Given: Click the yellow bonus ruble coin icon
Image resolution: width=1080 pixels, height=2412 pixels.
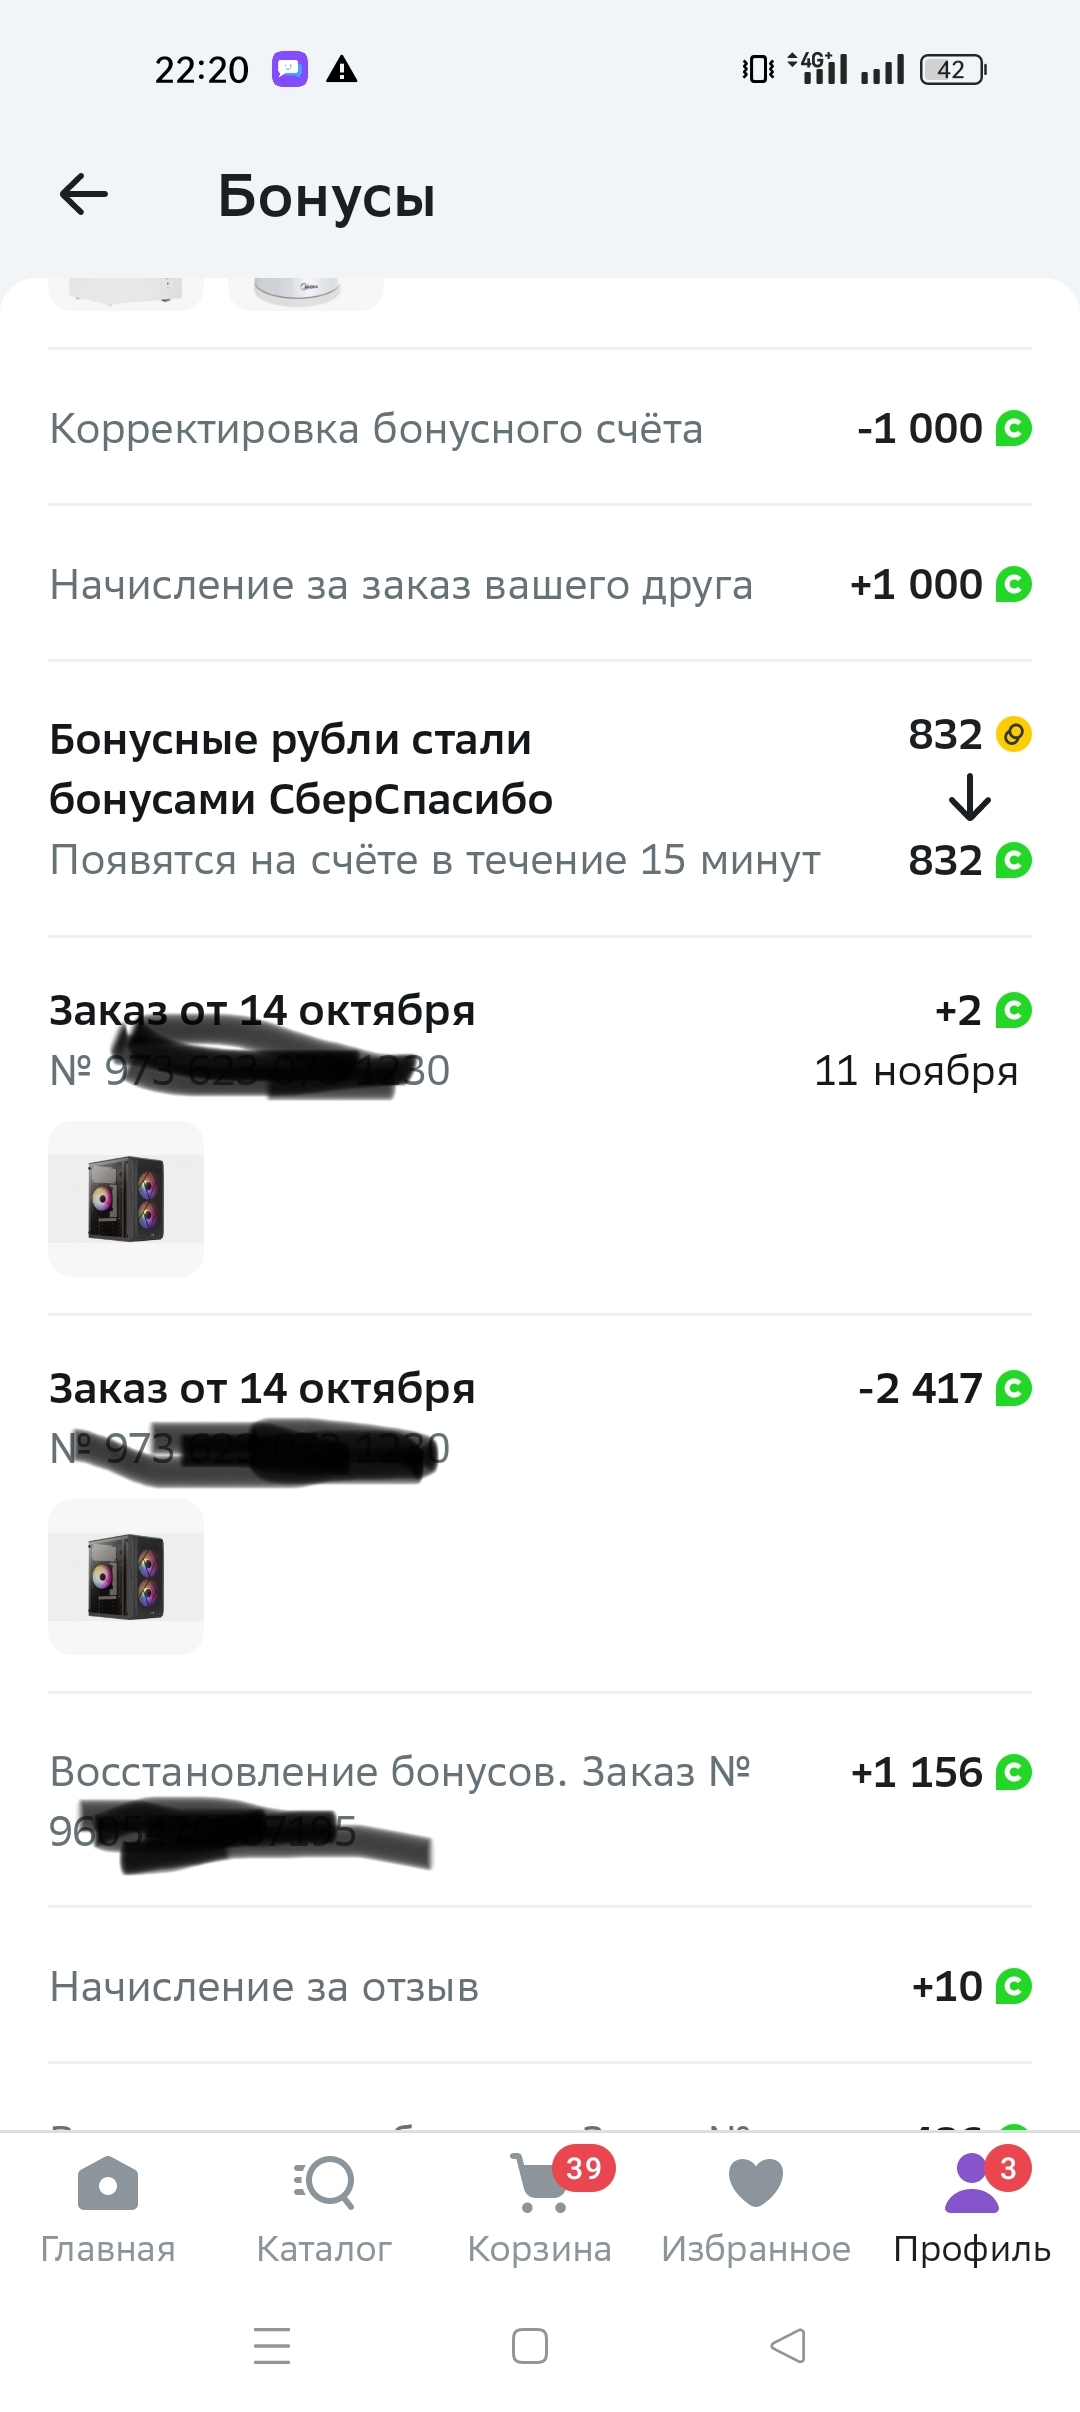Looking at the screenshot, I should (x=1014, y=735).
